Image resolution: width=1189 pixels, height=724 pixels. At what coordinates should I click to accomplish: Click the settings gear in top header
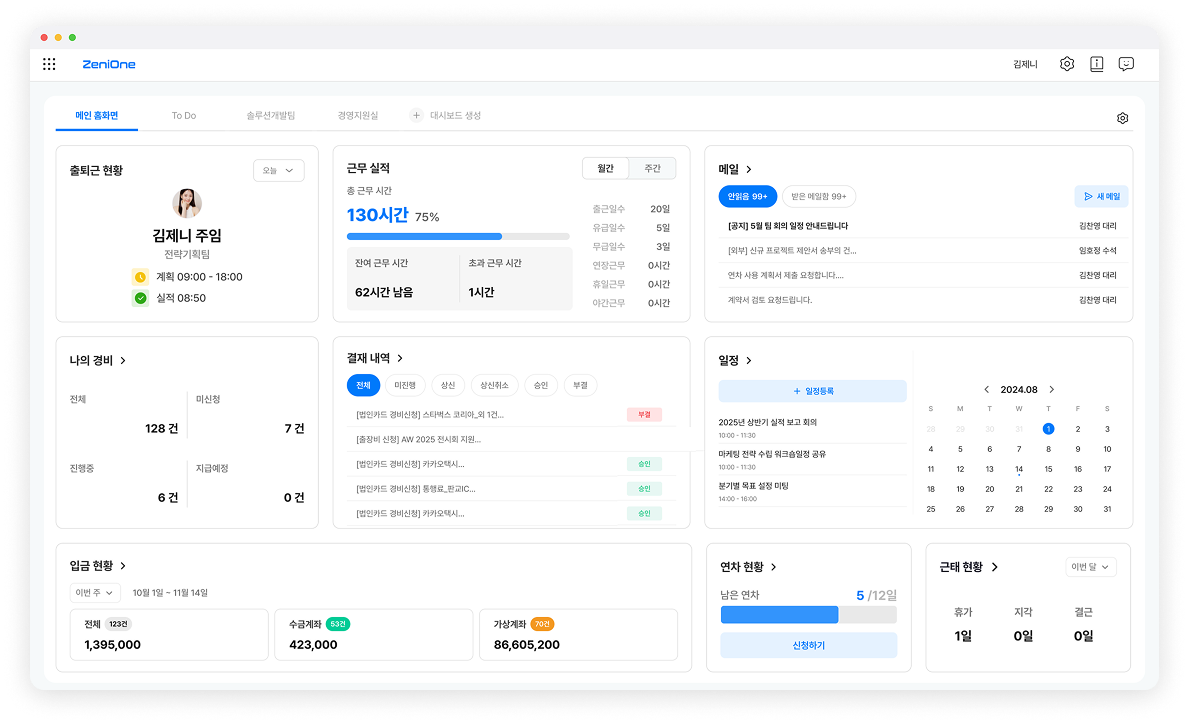pyautogui.click(x=1067, y=64)
